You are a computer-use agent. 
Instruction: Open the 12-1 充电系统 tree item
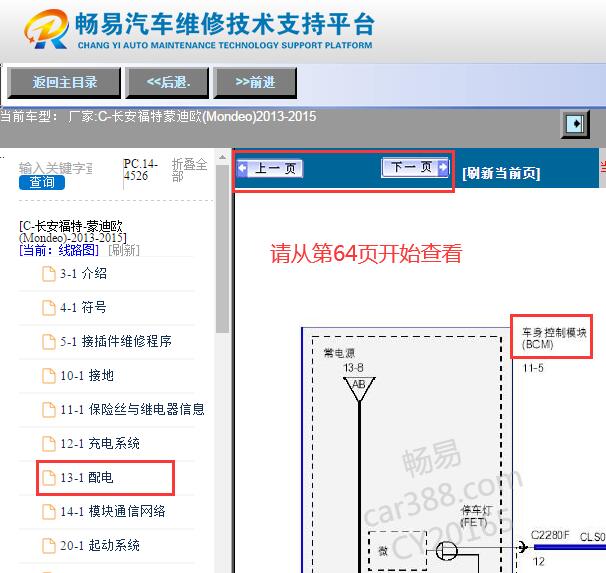[x=100, y=444]
